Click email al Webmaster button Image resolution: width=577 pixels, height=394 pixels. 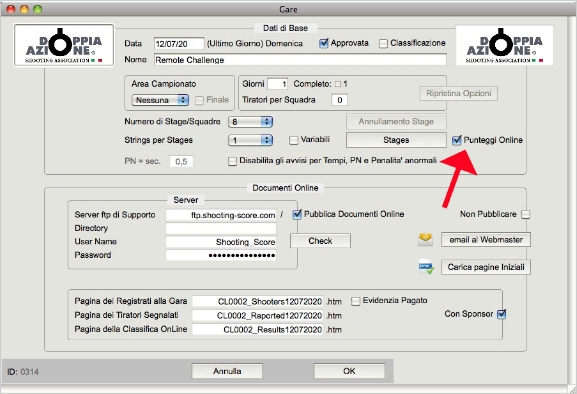click(x=486, y=240)
